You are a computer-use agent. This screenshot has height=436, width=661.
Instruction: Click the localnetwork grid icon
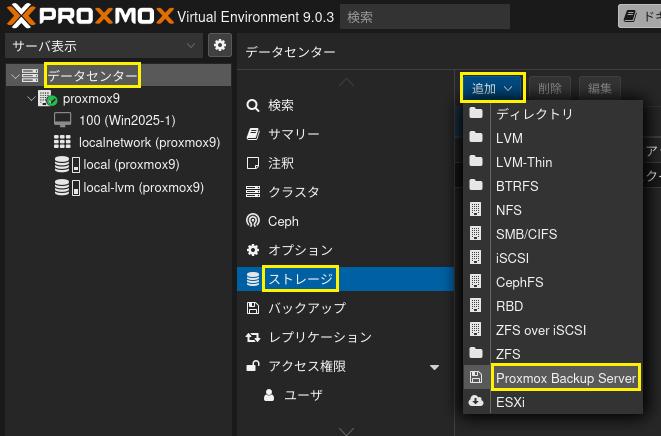point(62,142)
